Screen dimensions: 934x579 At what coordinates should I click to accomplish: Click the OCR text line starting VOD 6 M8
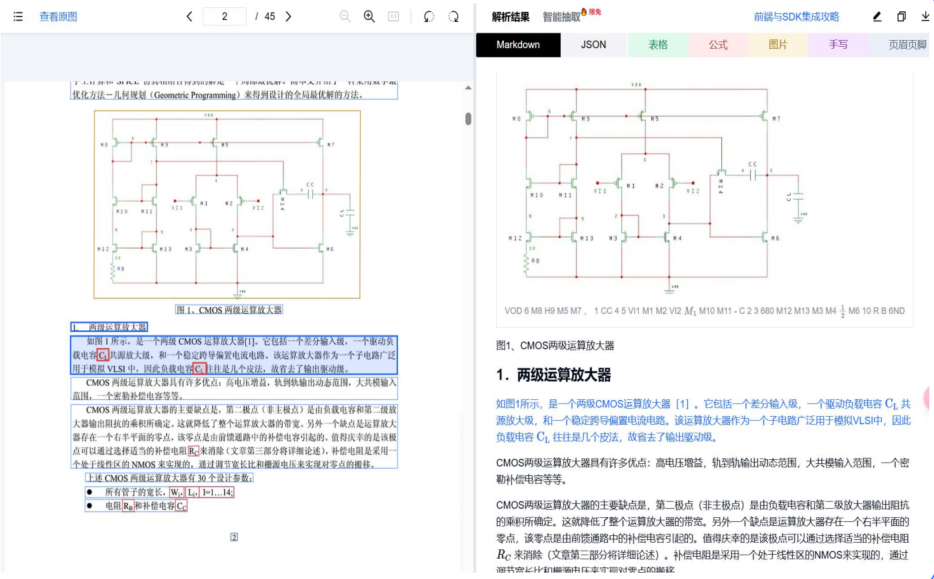click(x=705, y=310)
